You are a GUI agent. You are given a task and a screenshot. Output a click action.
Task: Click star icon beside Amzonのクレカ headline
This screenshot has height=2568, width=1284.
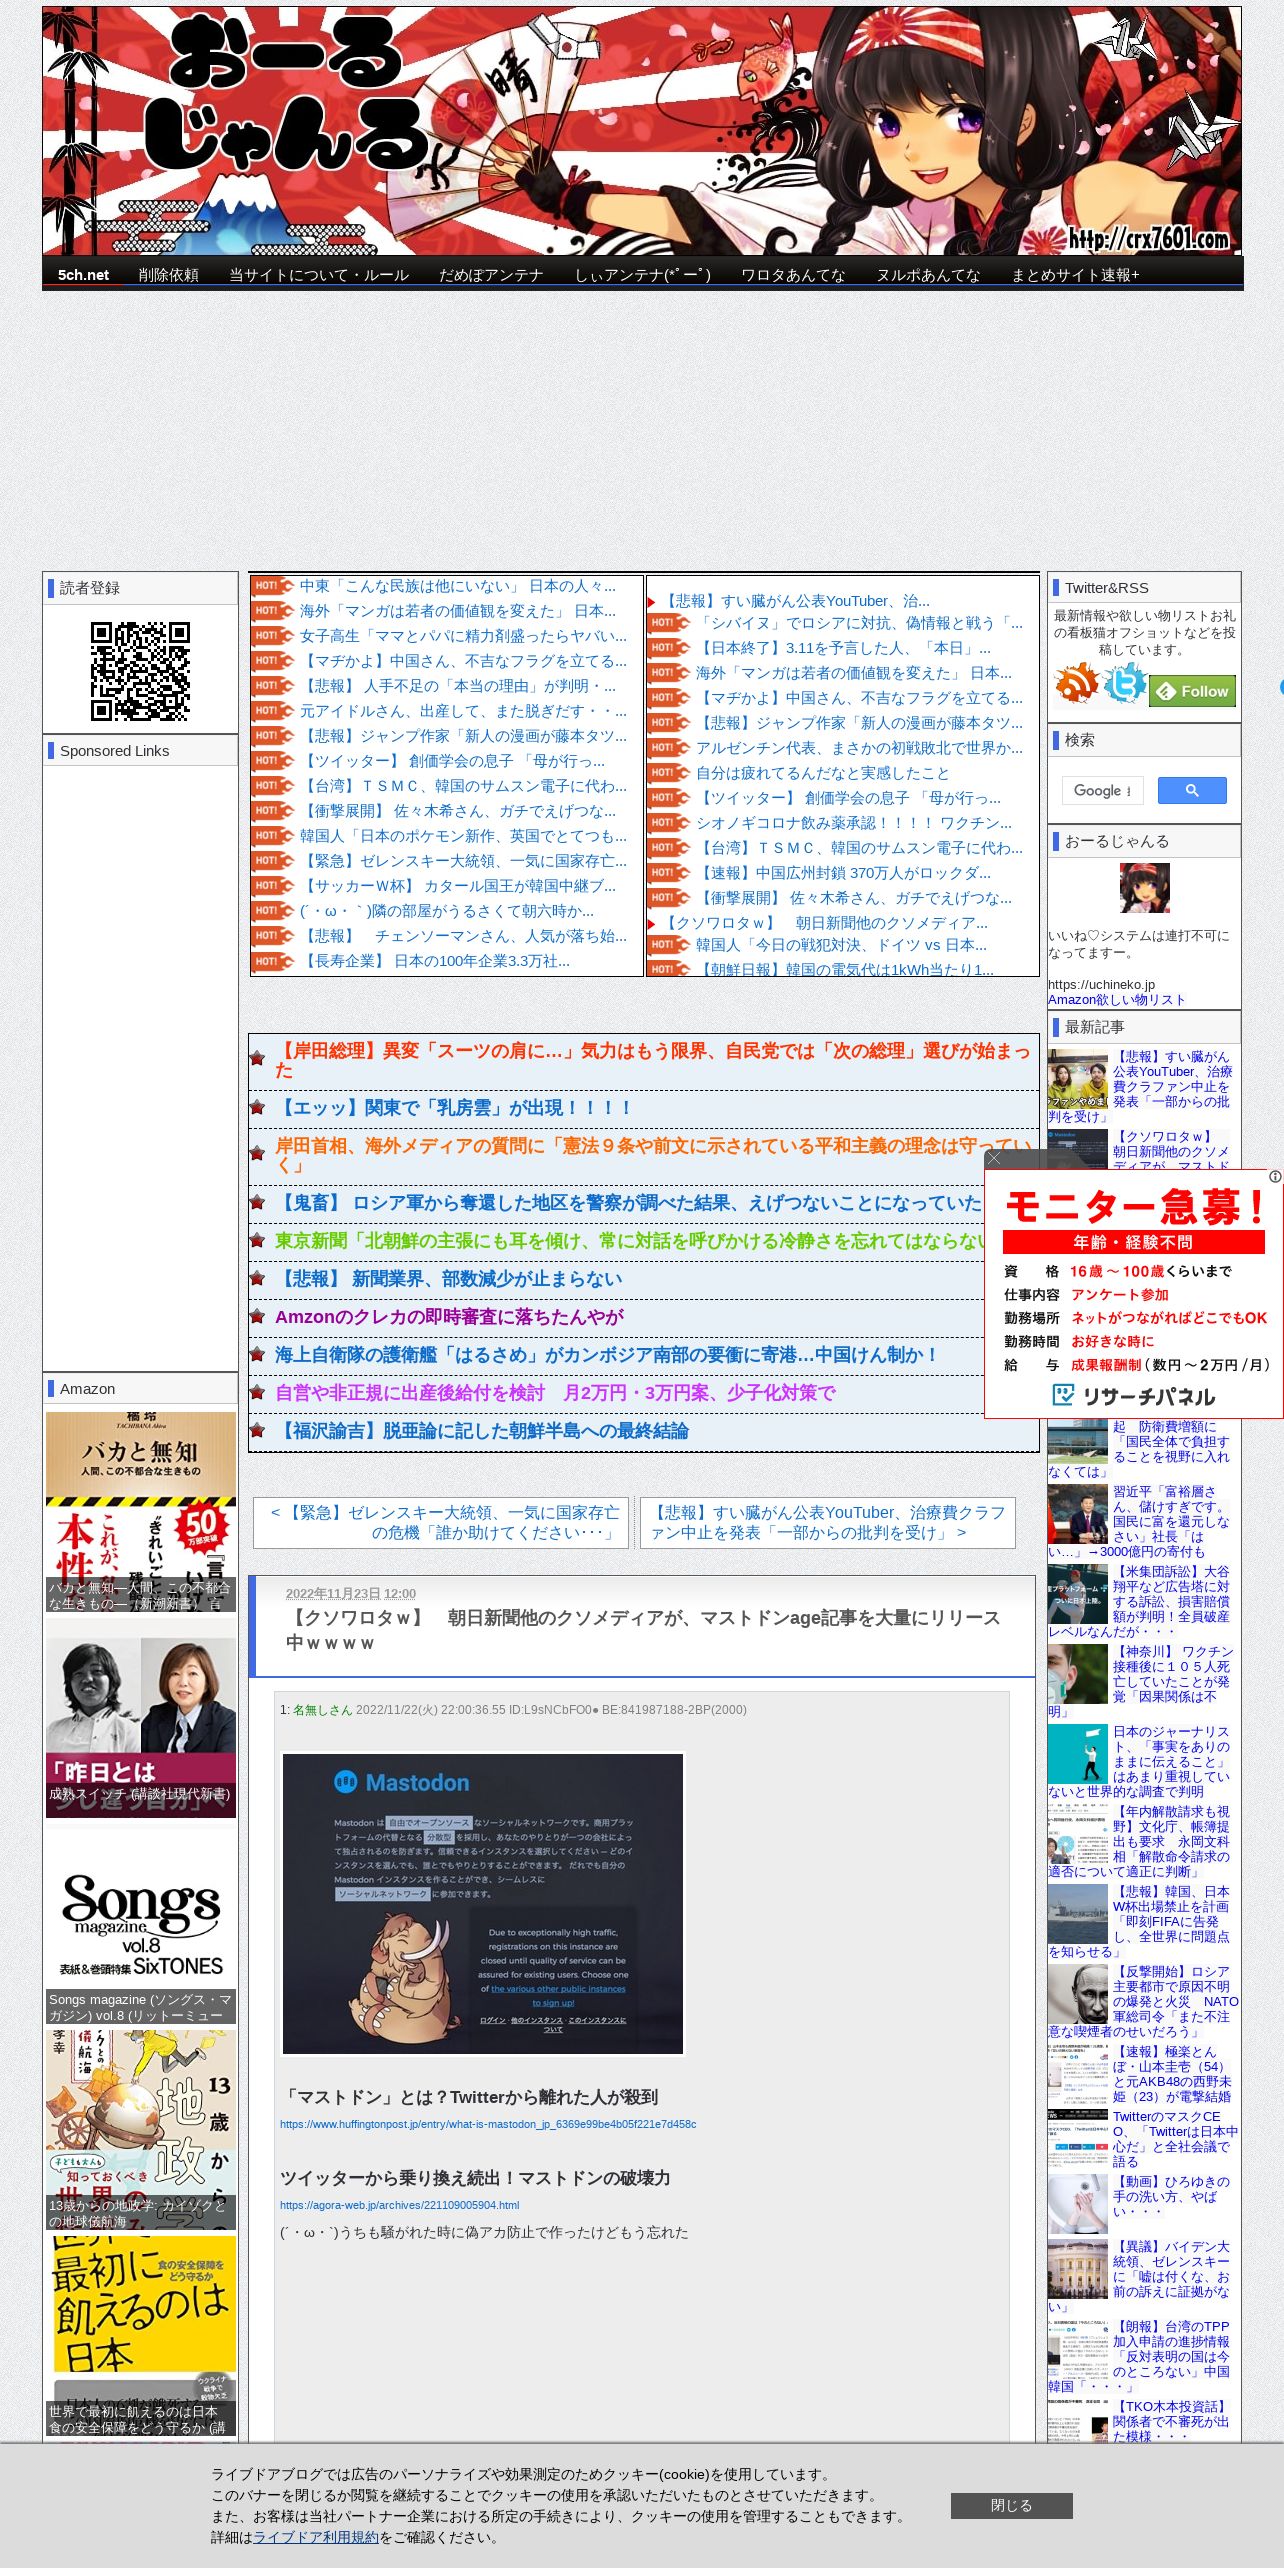tap(257, 1316)
